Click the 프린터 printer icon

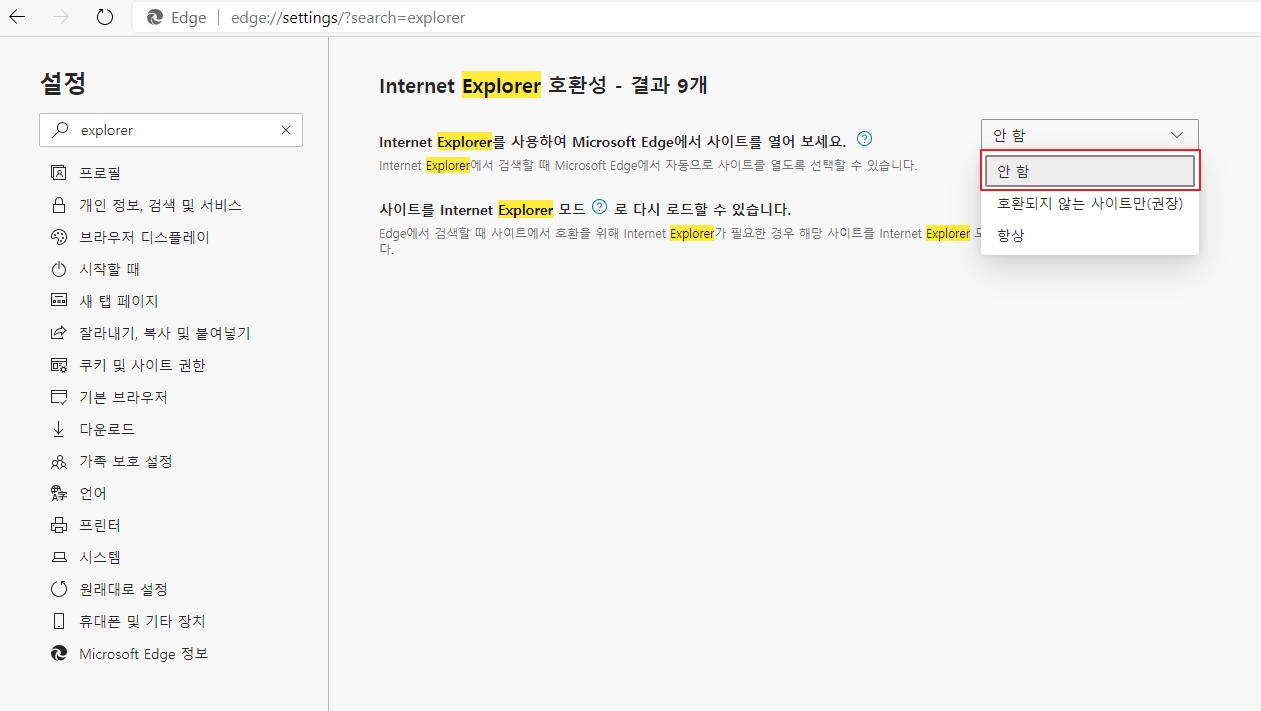click(x=58, y=525)
